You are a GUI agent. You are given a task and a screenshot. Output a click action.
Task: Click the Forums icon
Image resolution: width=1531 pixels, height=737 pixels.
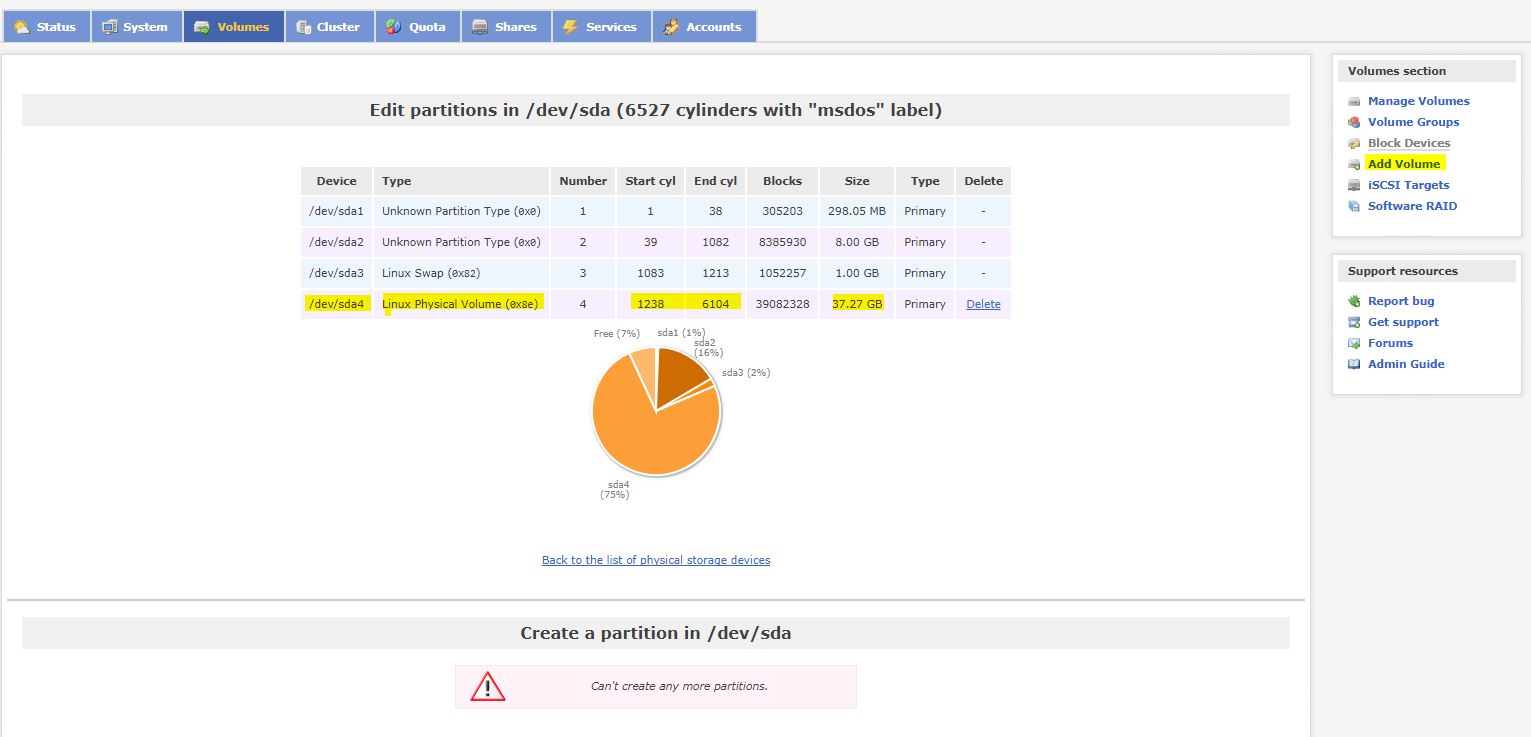coord(1354,343)
